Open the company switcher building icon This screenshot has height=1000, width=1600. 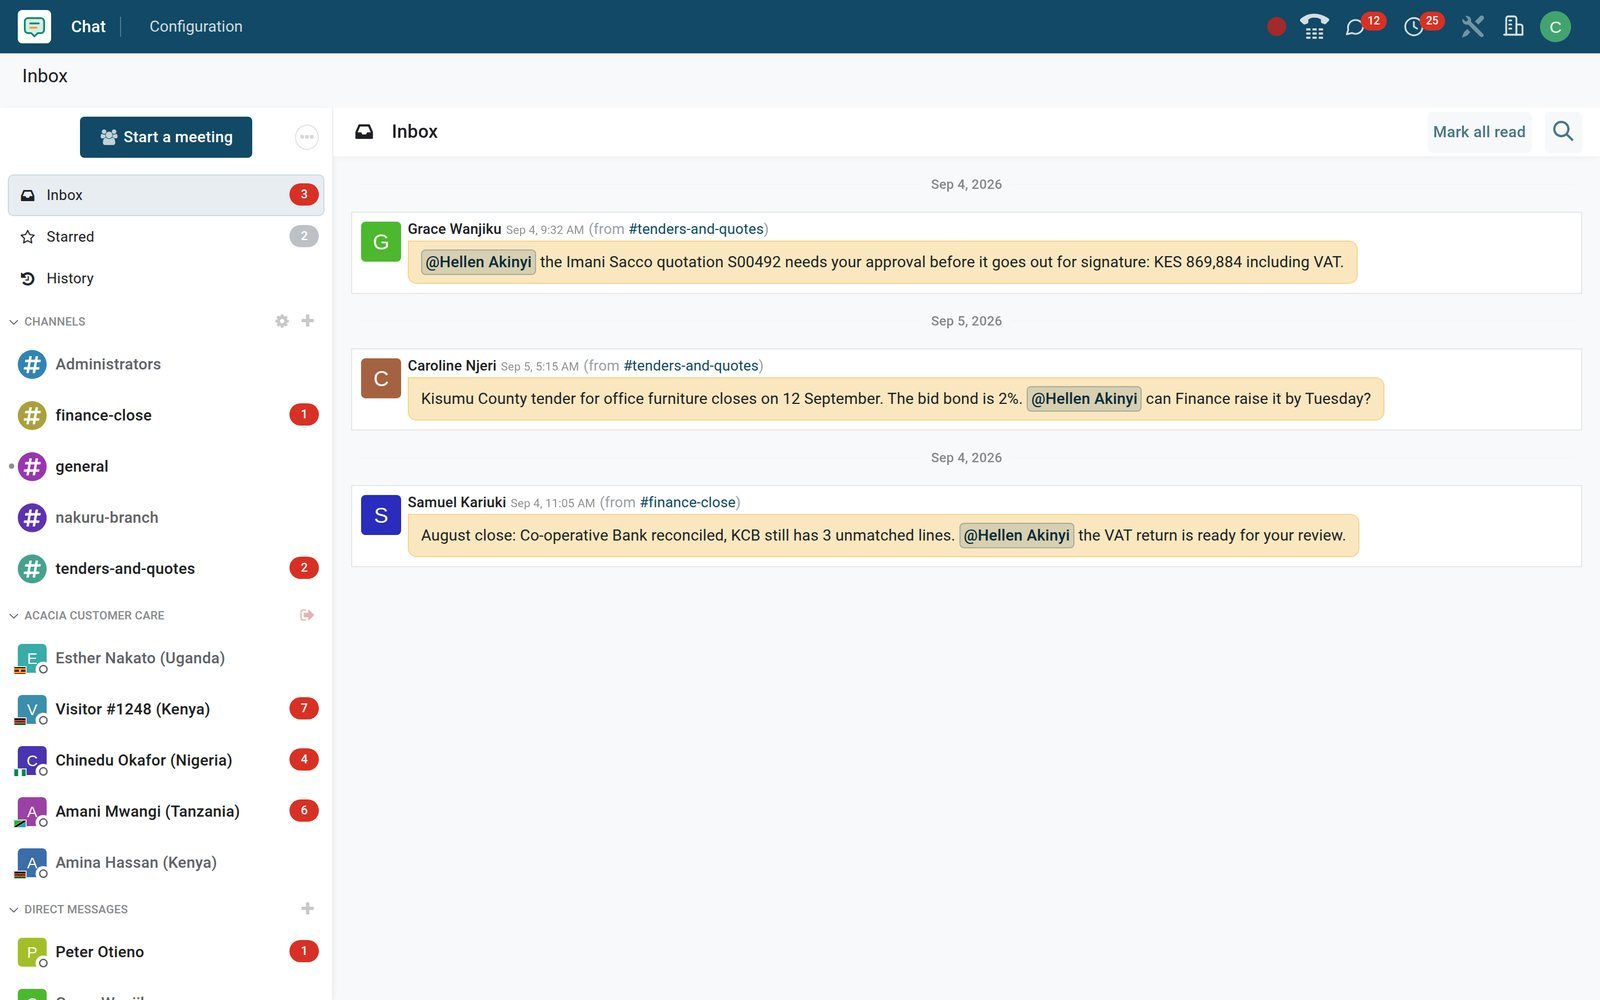click(1513, 27)
